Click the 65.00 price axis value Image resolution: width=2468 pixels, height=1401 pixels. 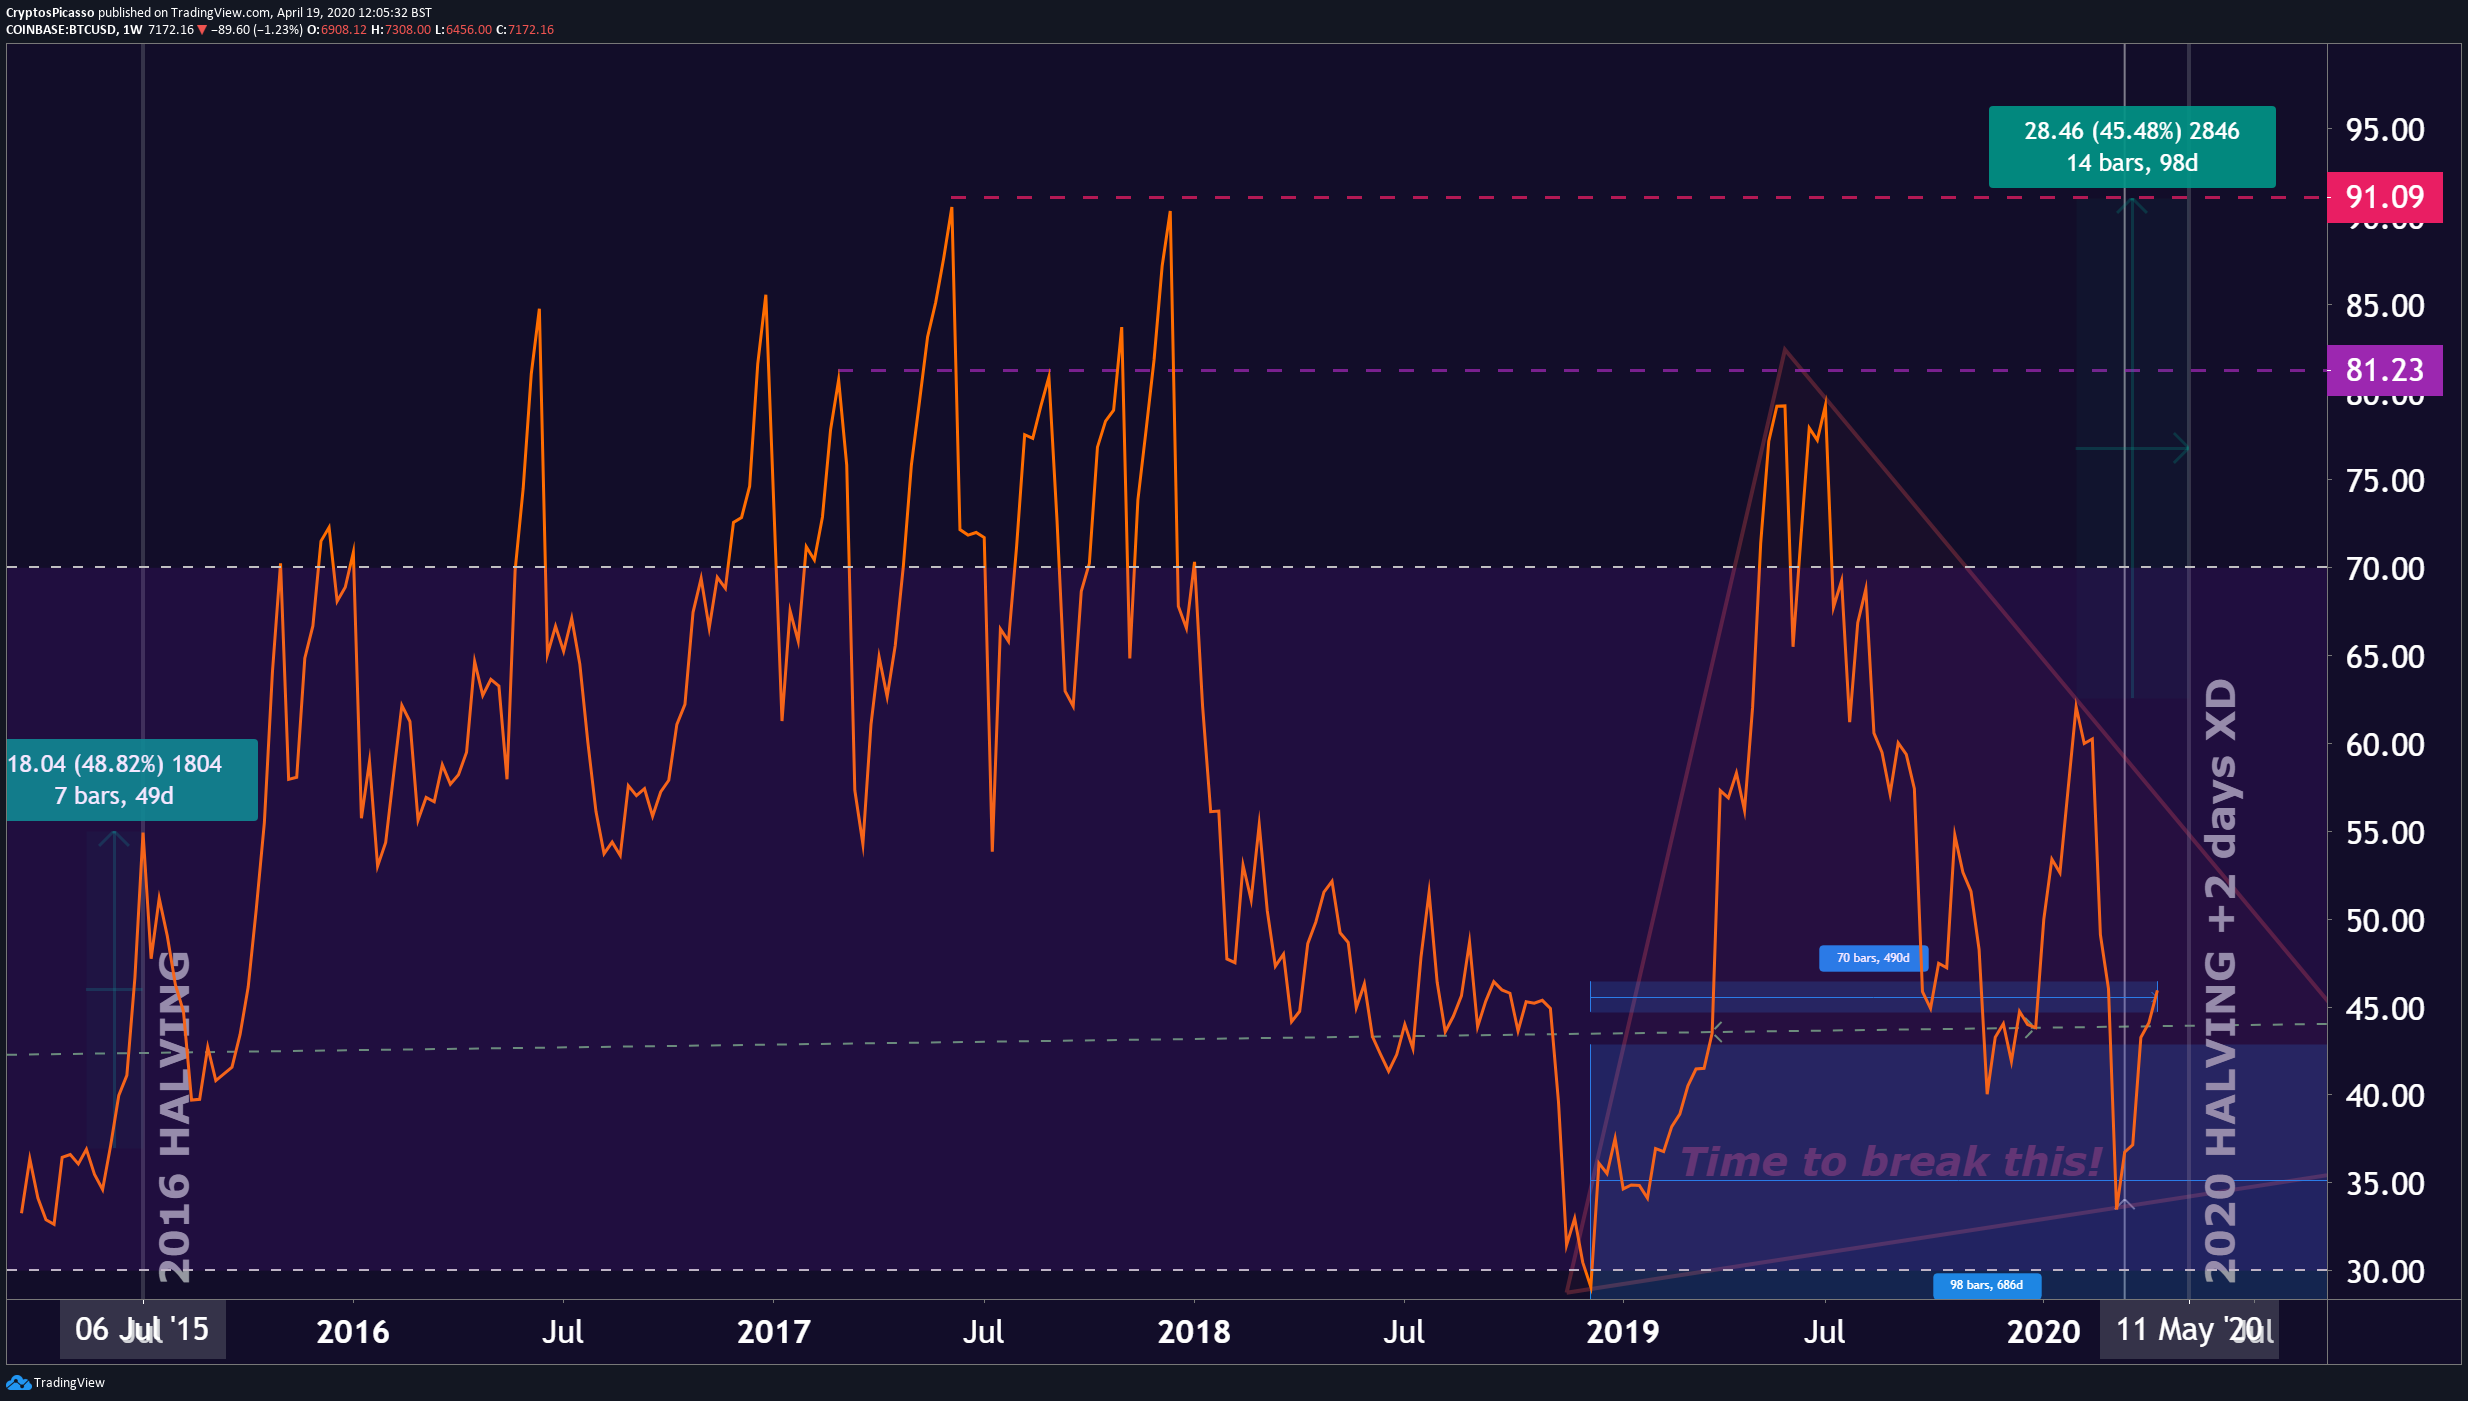[2385, 656]
